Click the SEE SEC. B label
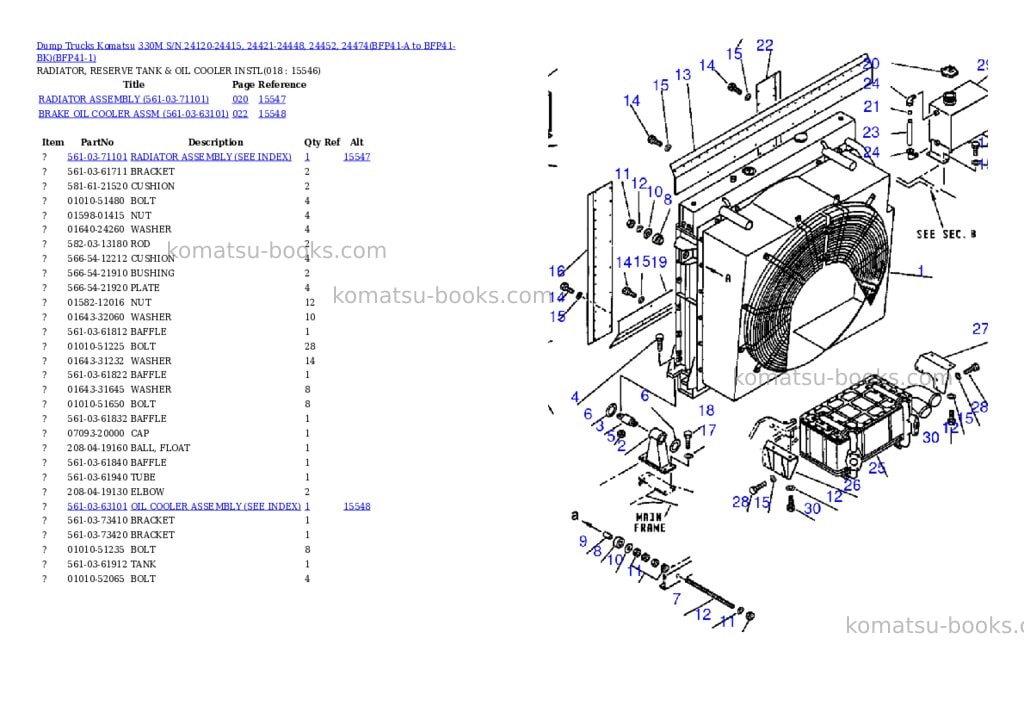The width and height of the screenshot is (1024, 725). coord(946,234)
